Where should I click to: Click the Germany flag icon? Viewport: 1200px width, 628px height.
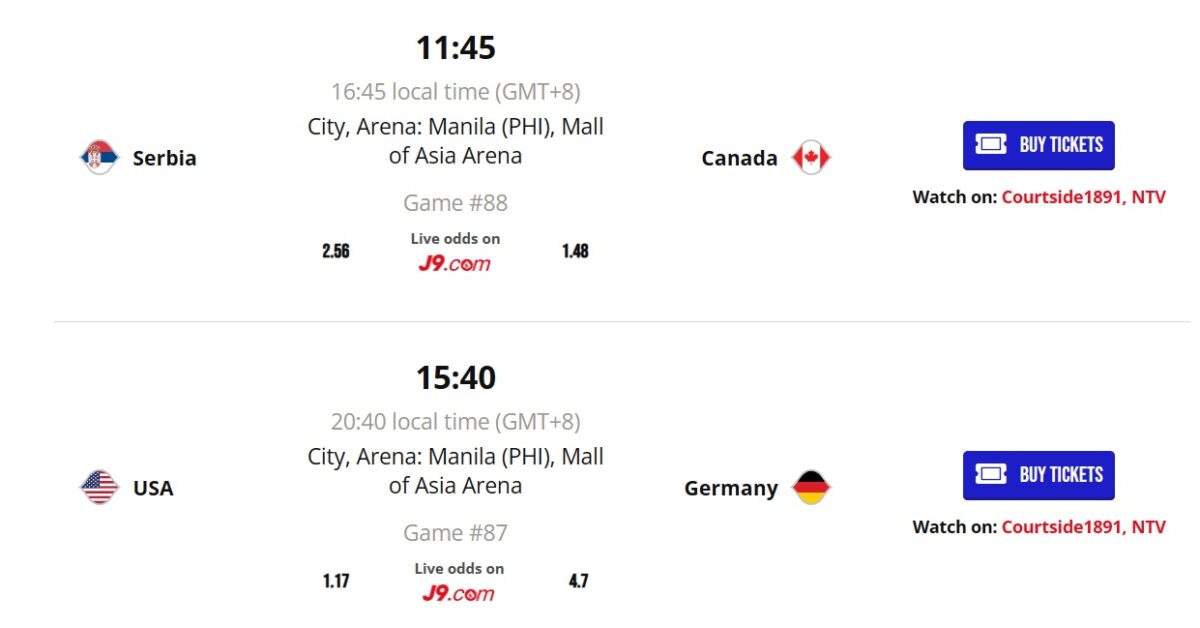pos(811,488)
